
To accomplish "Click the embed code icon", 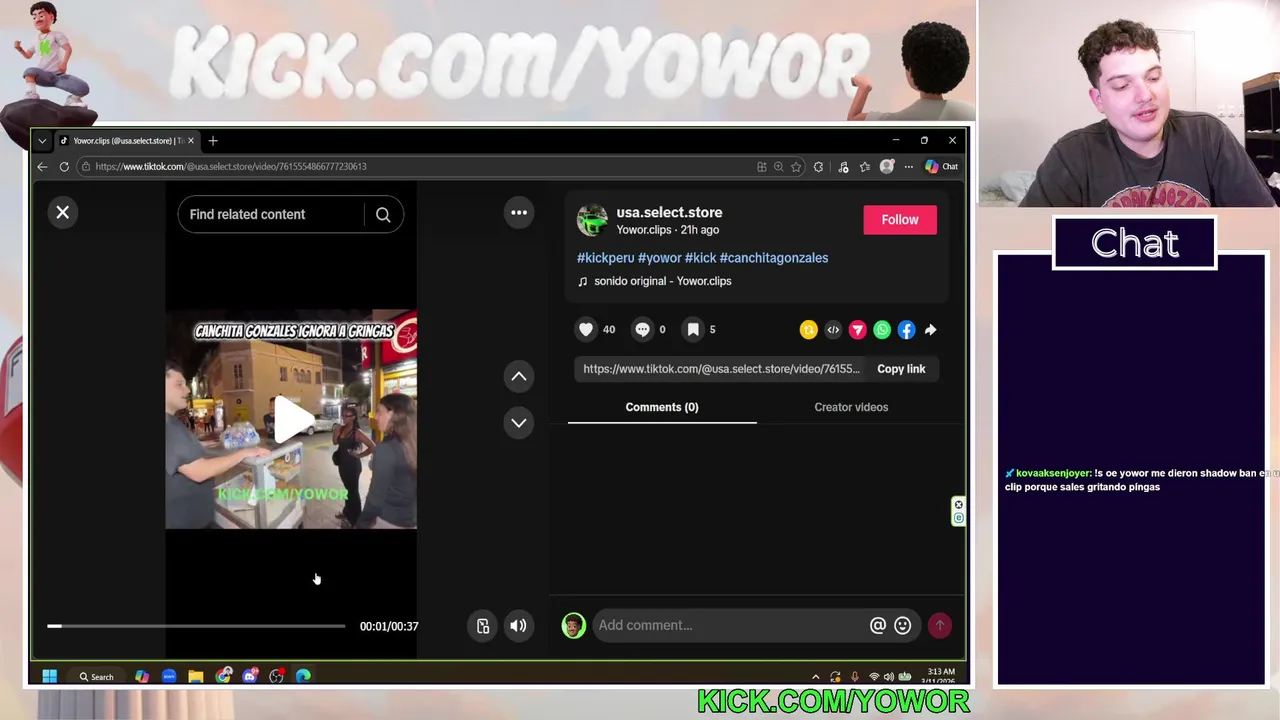I will coord(833,329).
